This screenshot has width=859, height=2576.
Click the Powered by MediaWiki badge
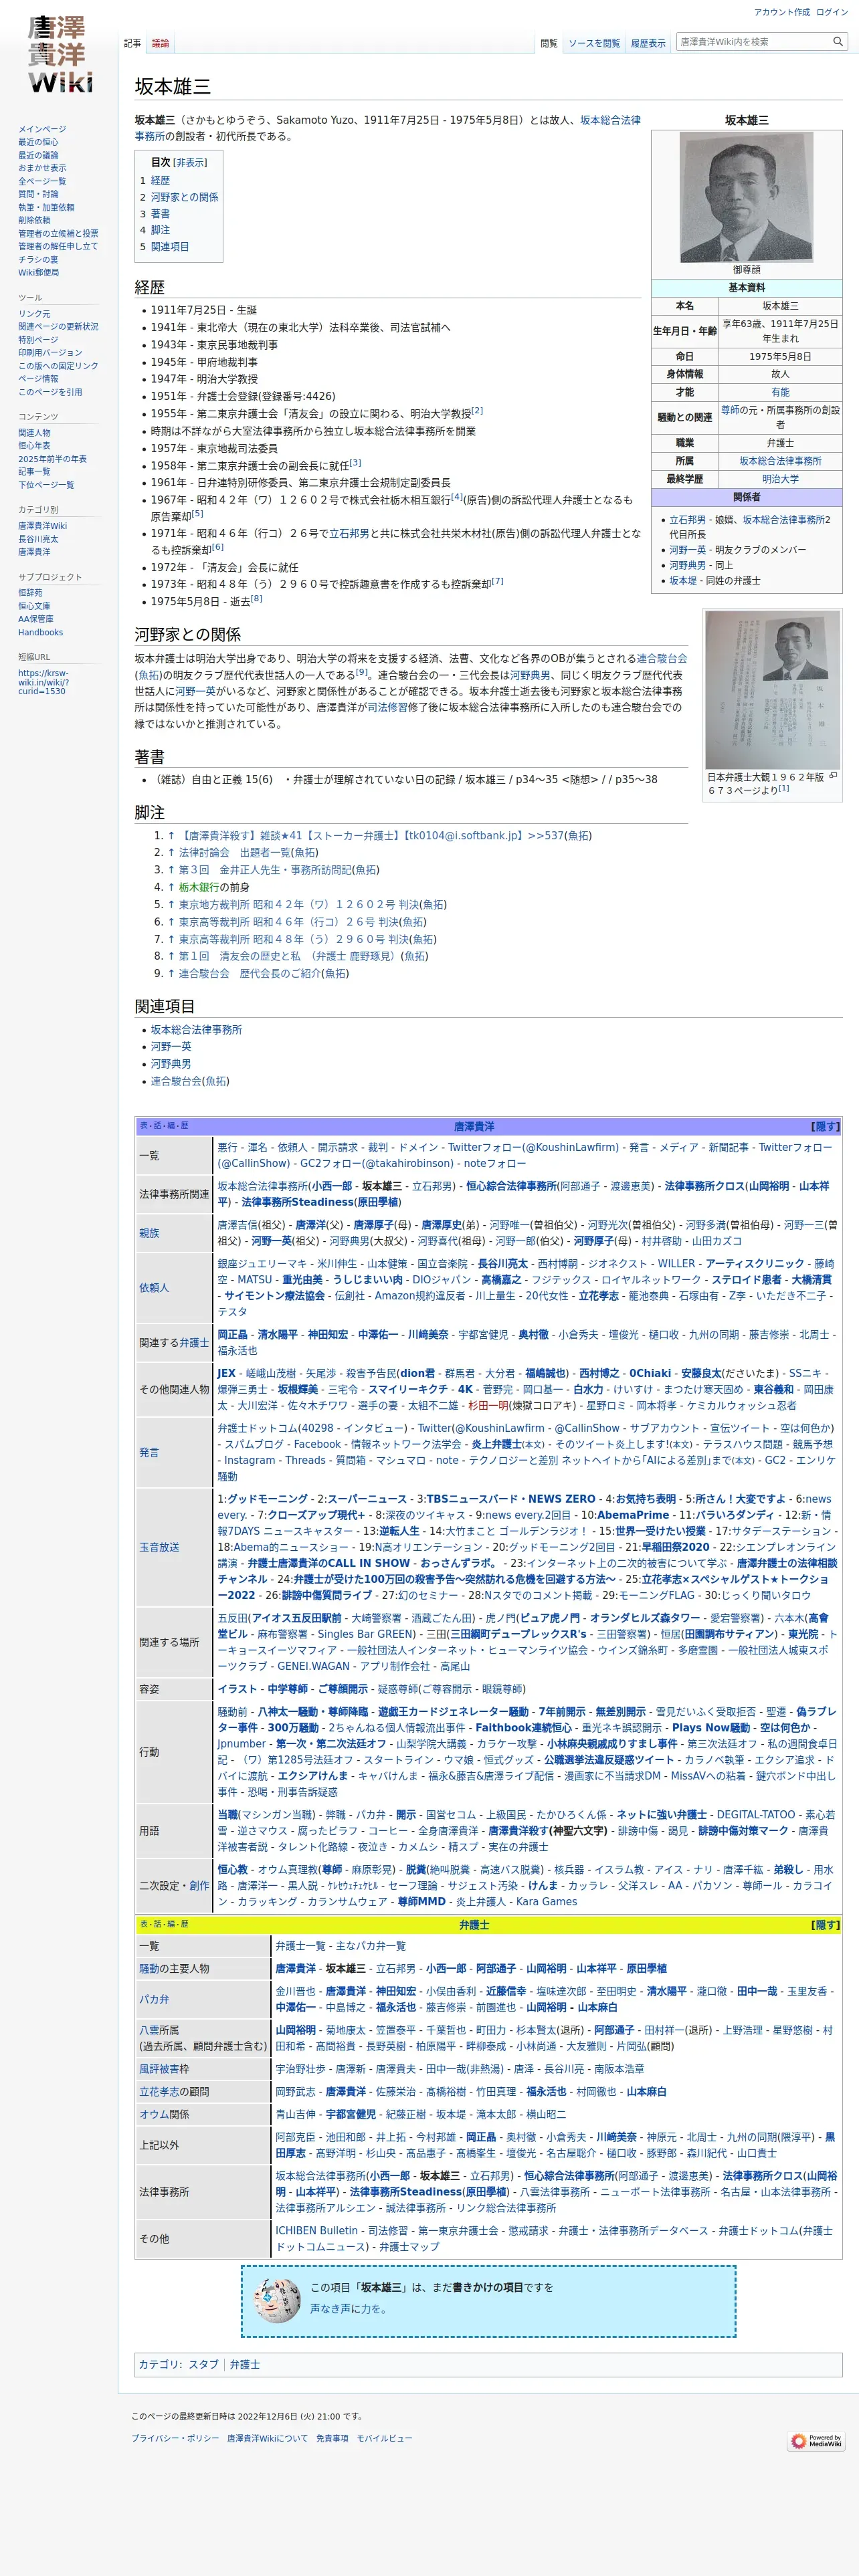click(815, 2441)
